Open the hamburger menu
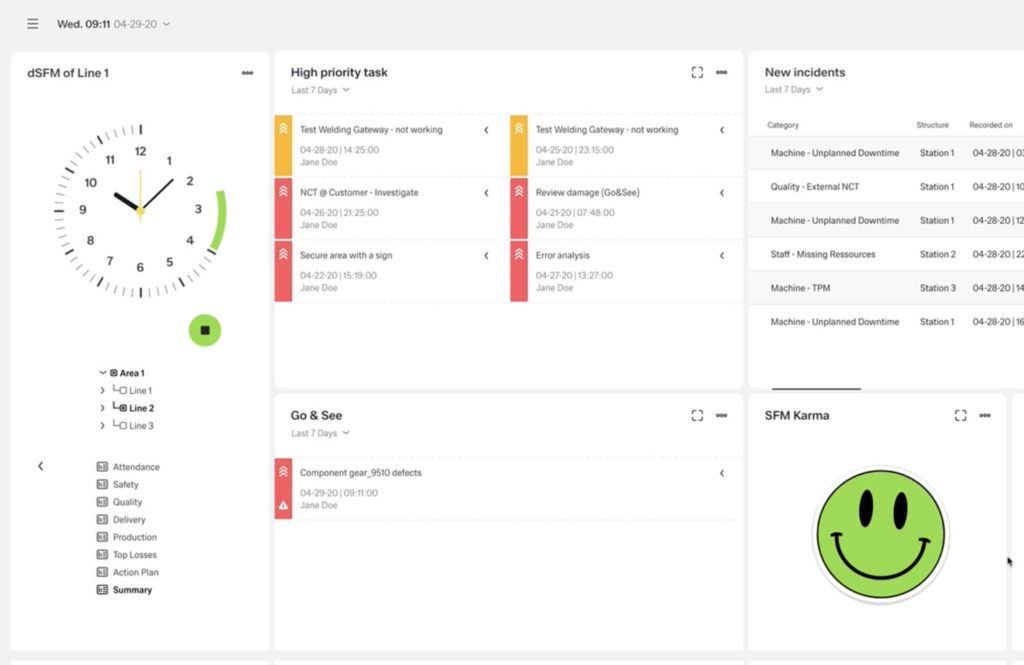 33,24
